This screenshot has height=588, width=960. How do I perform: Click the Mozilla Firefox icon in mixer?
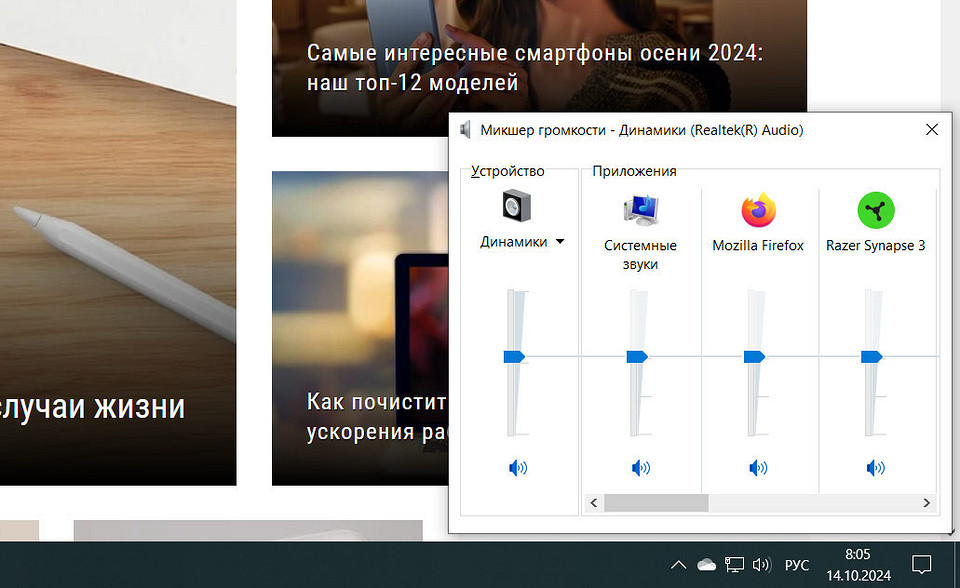(758, 212)
